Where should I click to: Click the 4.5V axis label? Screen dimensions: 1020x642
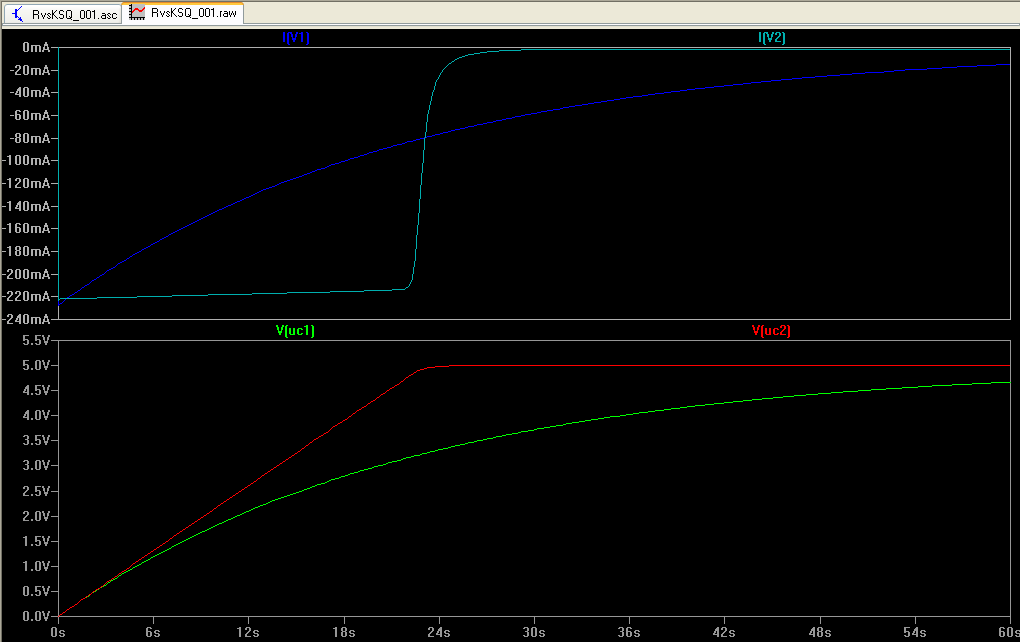36,390
